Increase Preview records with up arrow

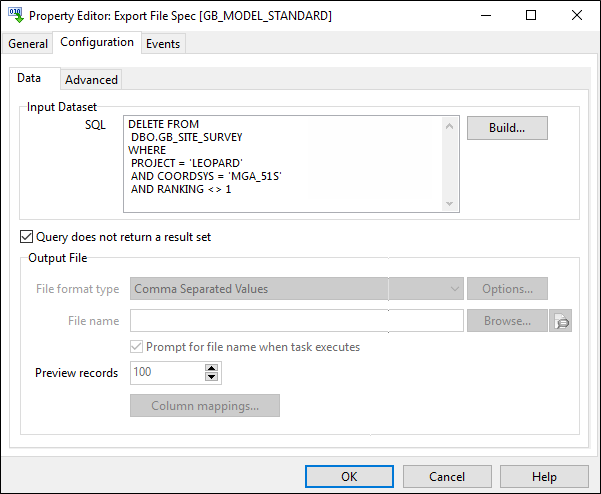[x=212, y=368]
